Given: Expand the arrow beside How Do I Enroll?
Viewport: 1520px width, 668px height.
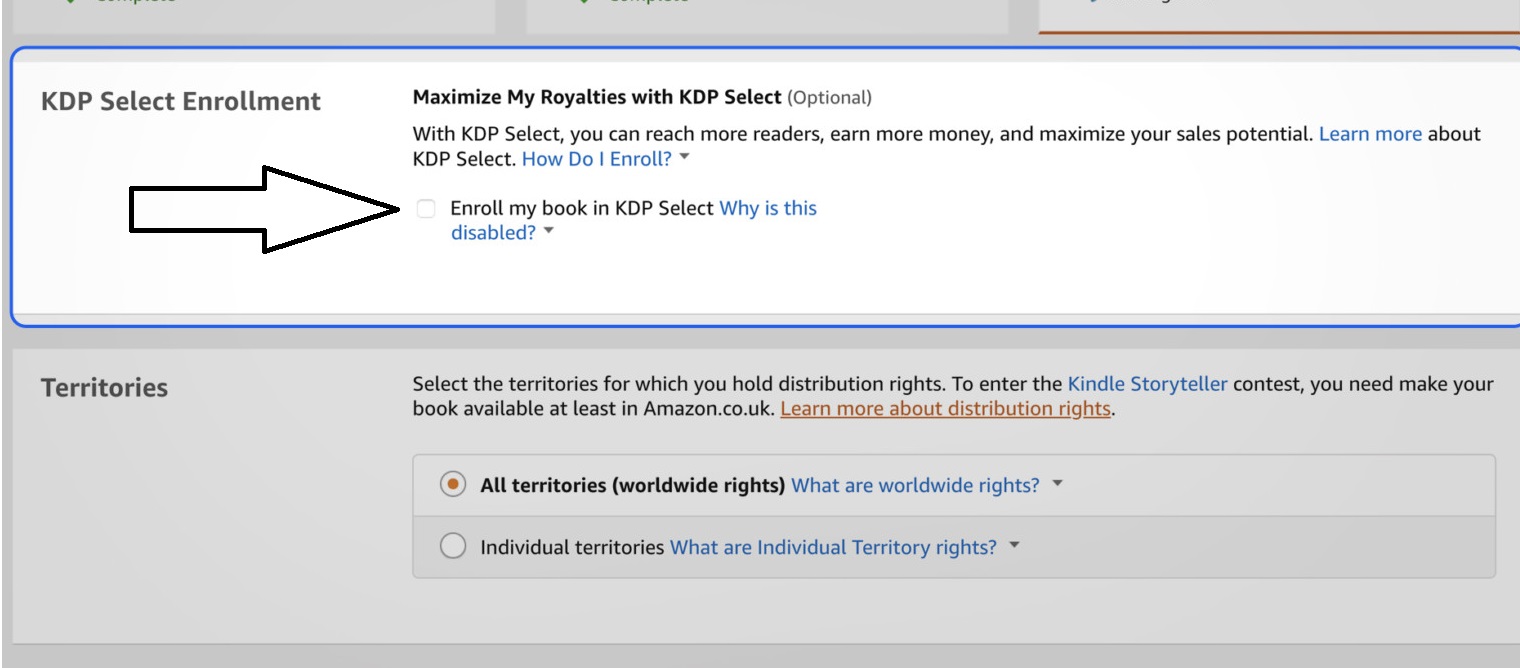Looking at the screenshot, I should click(685, 158).
